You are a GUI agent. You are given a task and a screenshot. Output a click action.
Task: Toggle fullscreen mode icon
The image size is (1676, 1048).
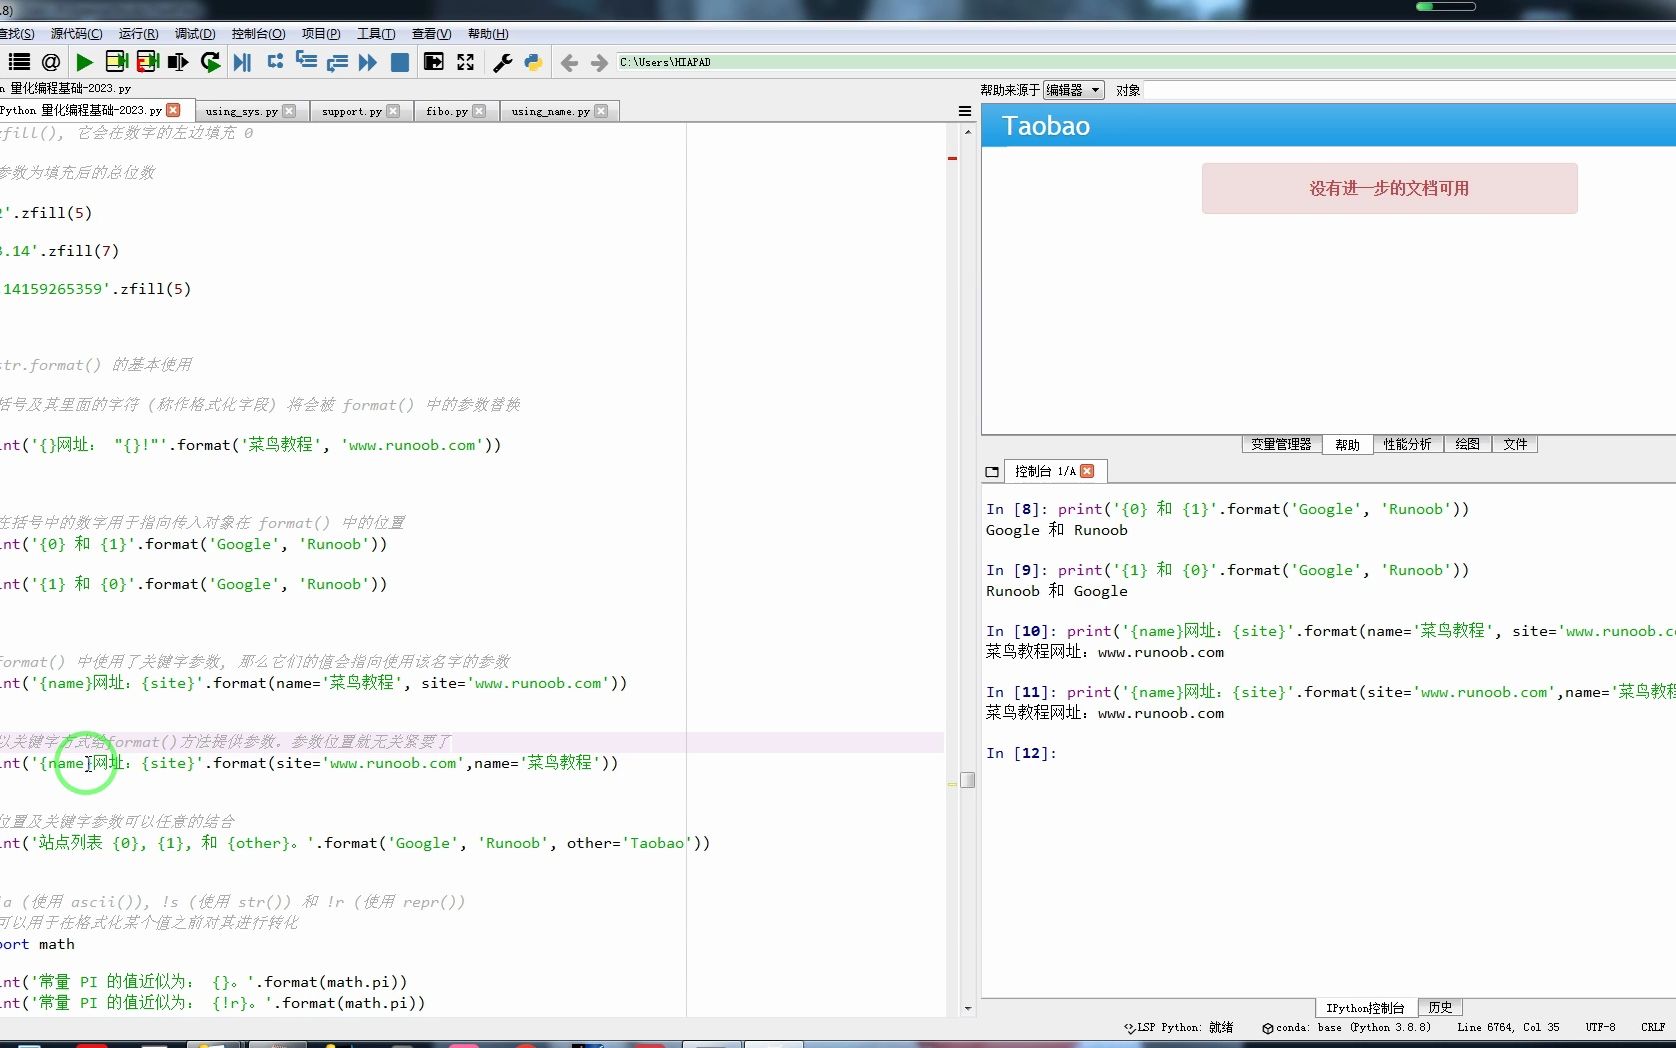click(x=466, y=62)
